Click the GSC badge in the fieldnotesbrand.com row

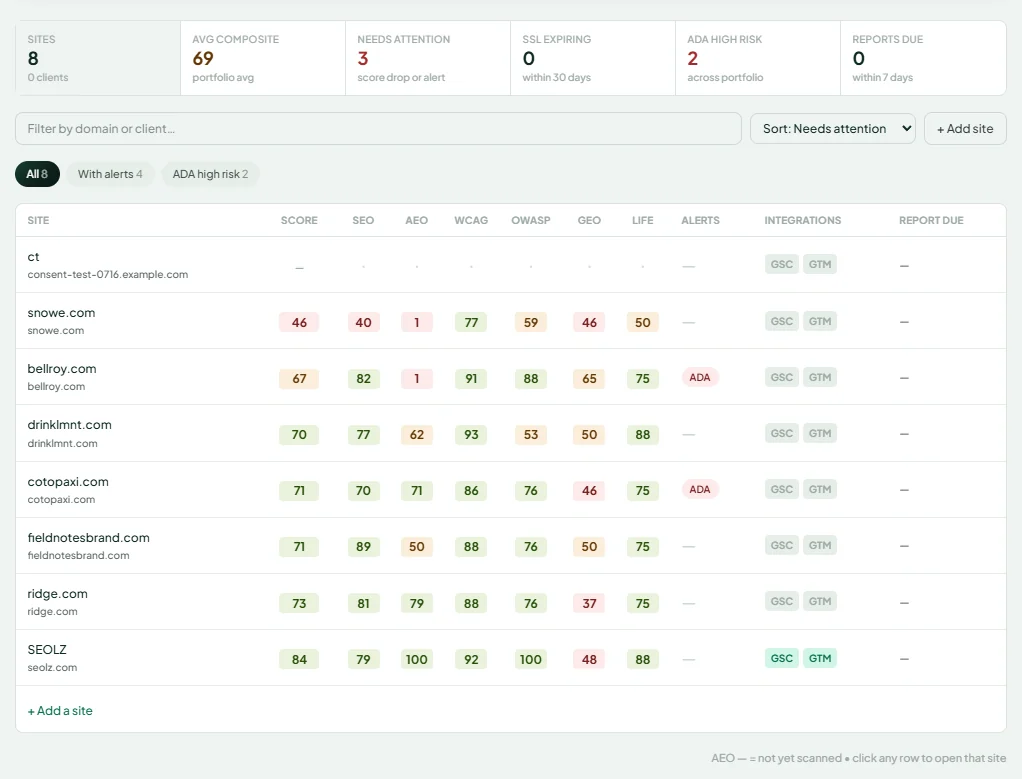click(x=781, y=546)
